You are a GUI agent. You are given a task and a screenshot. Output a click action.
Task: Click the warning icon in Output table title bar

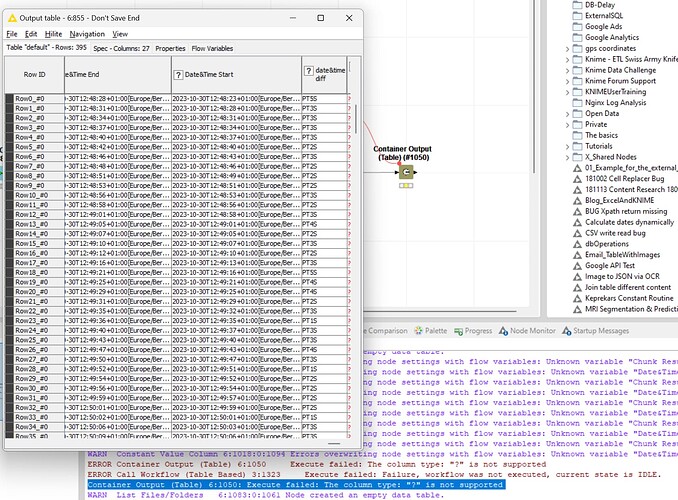click(x=12, y=18)
